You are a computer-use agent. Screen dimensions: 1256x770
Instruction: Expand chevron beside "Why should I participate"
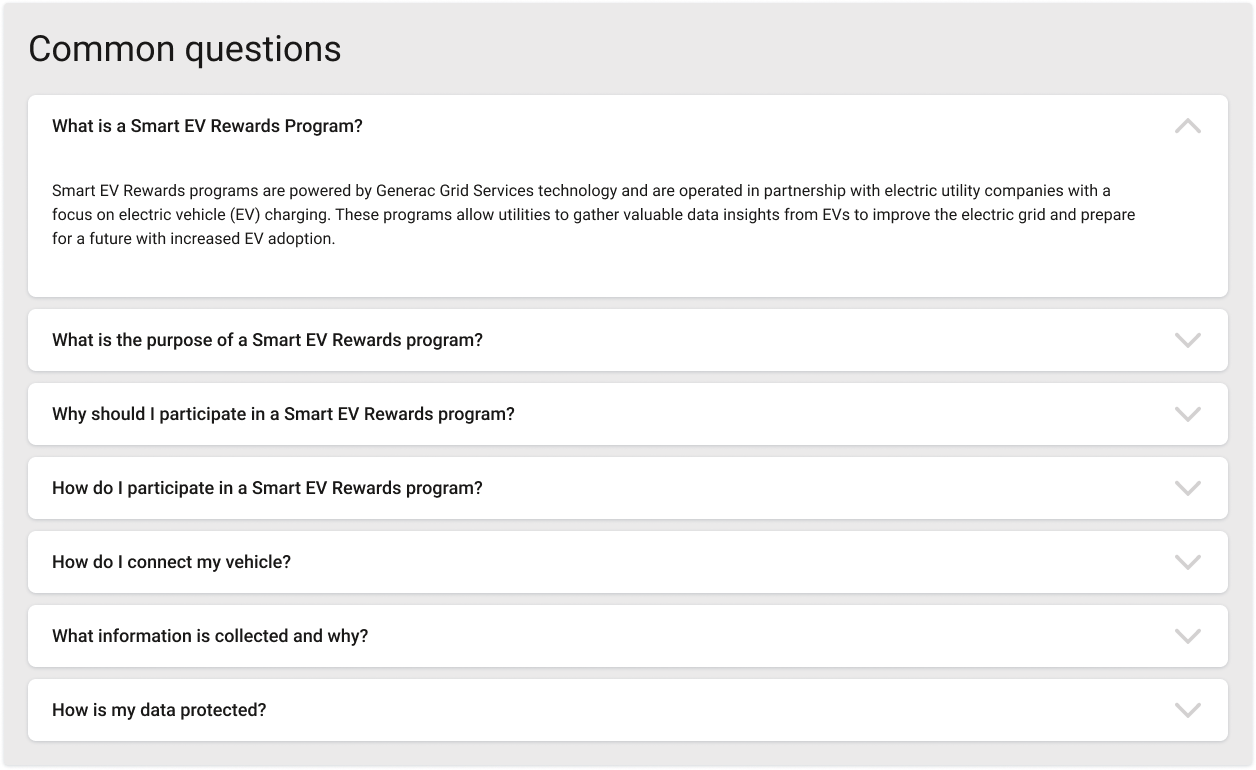[1187, 414]
